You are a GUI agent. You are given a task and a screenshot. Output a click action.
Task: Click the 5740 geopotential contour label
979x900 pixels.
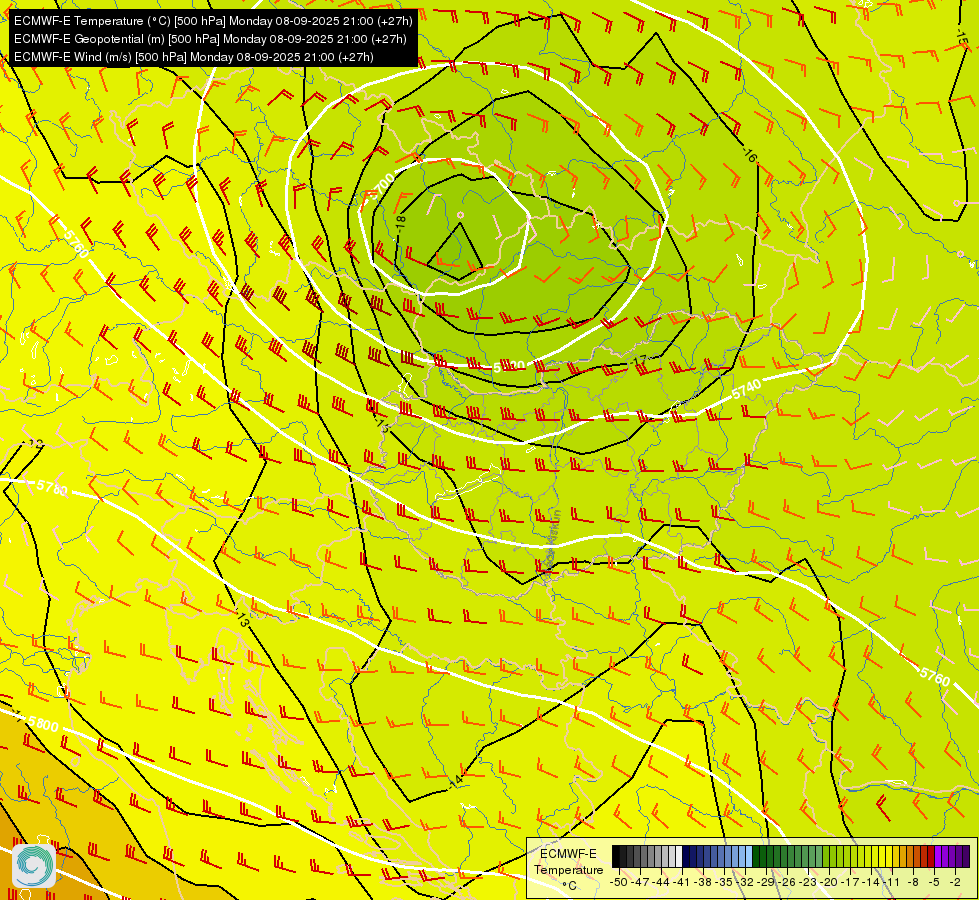(x=746, y=389)
